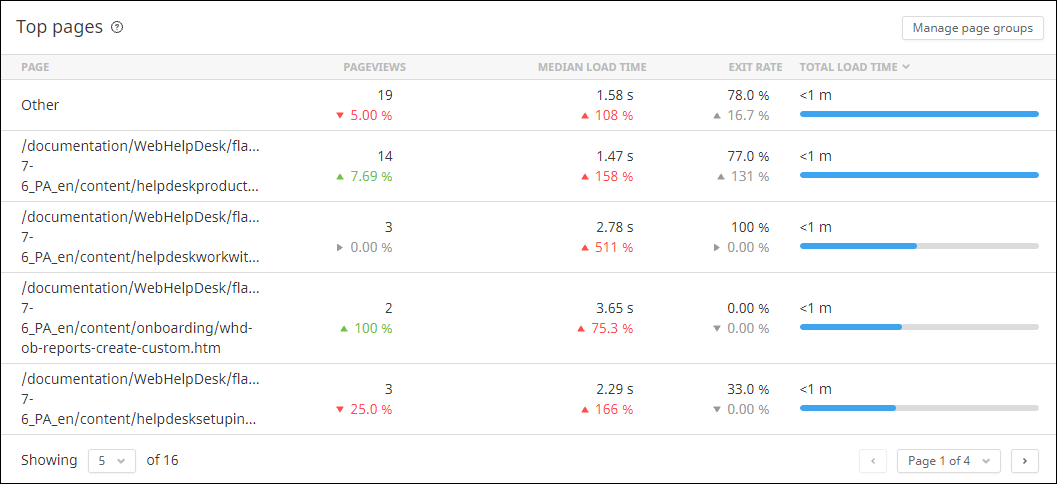Select the Other row in the table
This screenshot has height=484, width=1057.
(40, 105)
